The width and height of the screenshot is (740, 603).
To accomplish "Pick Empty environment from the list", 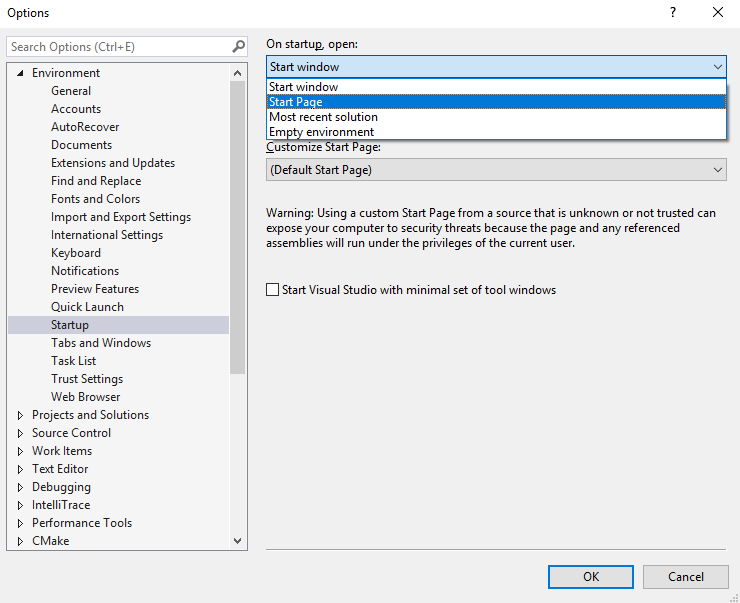I will [x=321, y=132].
